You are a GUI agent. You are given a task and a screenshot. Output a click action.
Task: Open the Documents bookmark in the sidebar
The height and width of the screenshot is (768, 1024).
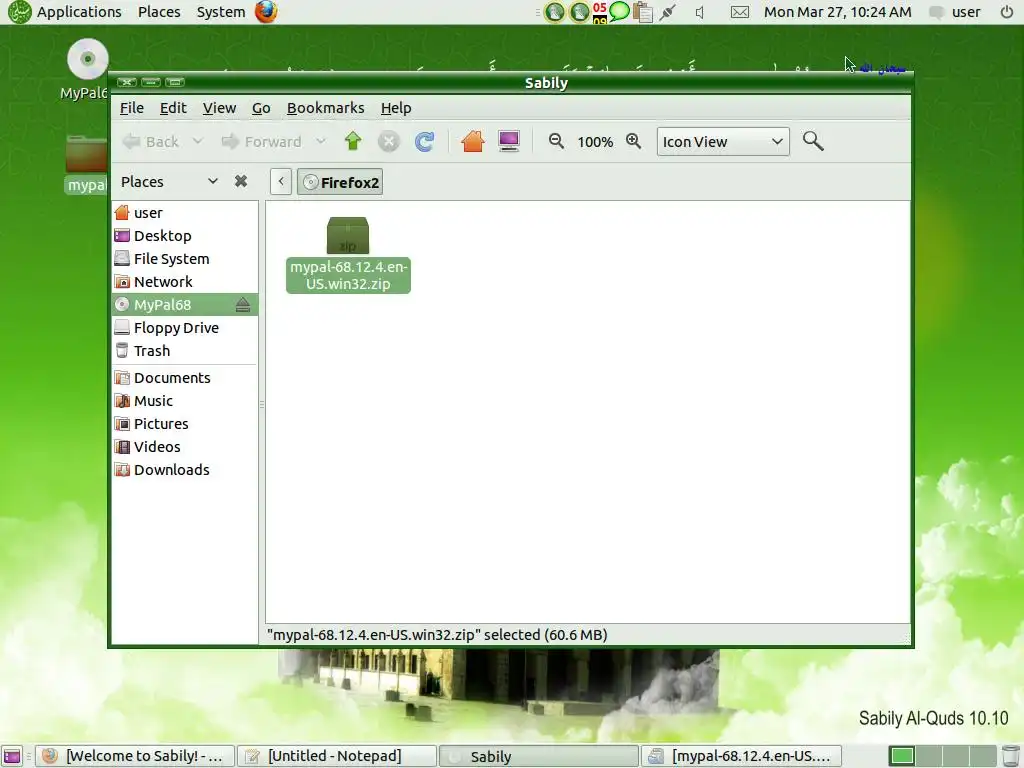pyautogui.click(x=185, y=377)
